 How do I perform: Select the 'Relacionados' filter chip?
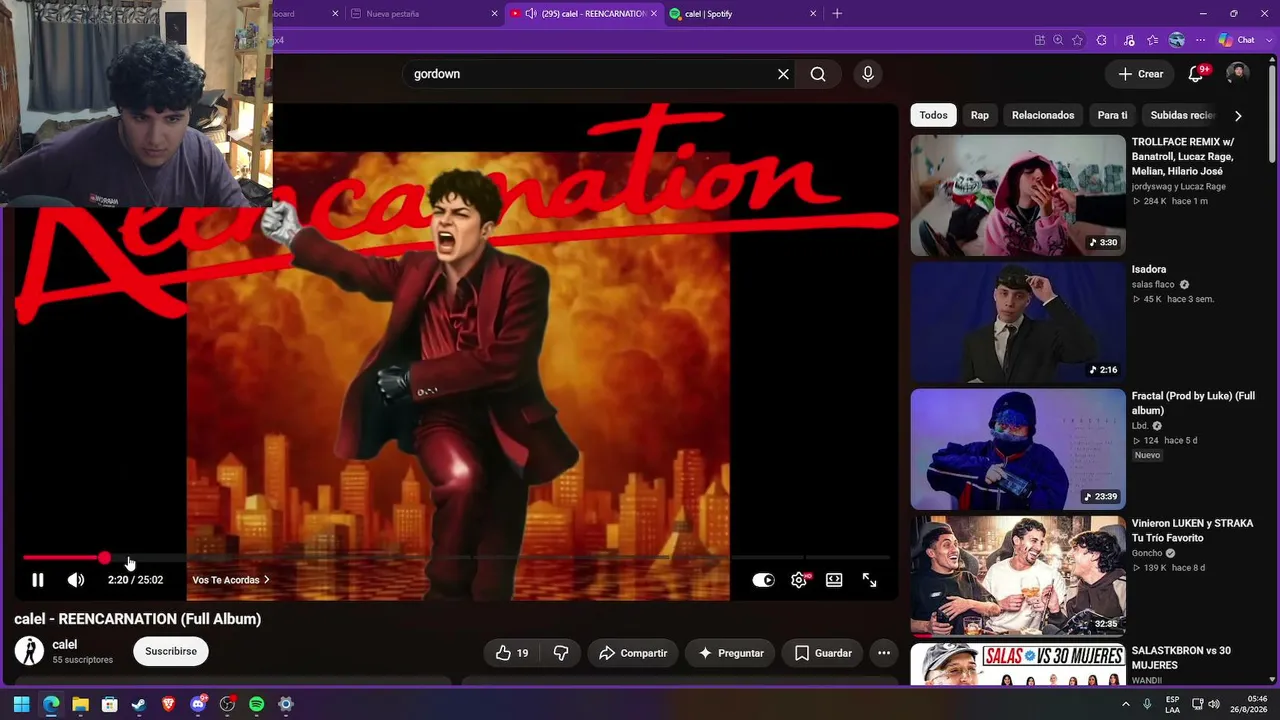1043,115
